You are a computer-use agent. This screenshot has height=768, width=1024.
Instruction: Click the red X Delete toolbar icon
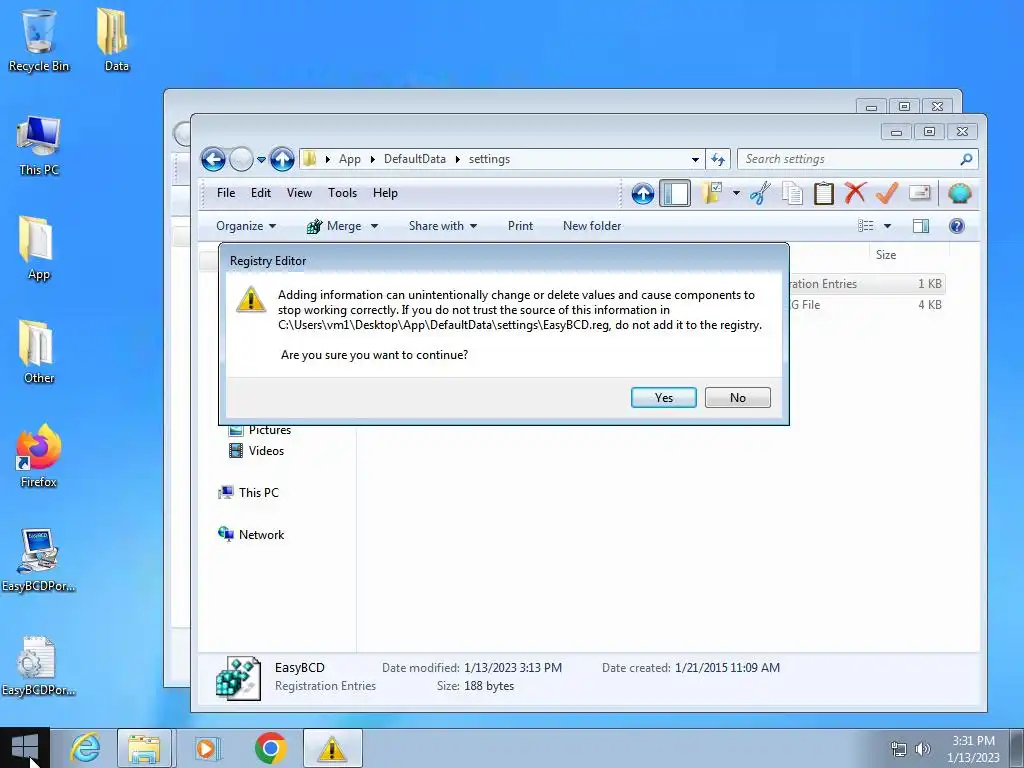tap(855, 193)
